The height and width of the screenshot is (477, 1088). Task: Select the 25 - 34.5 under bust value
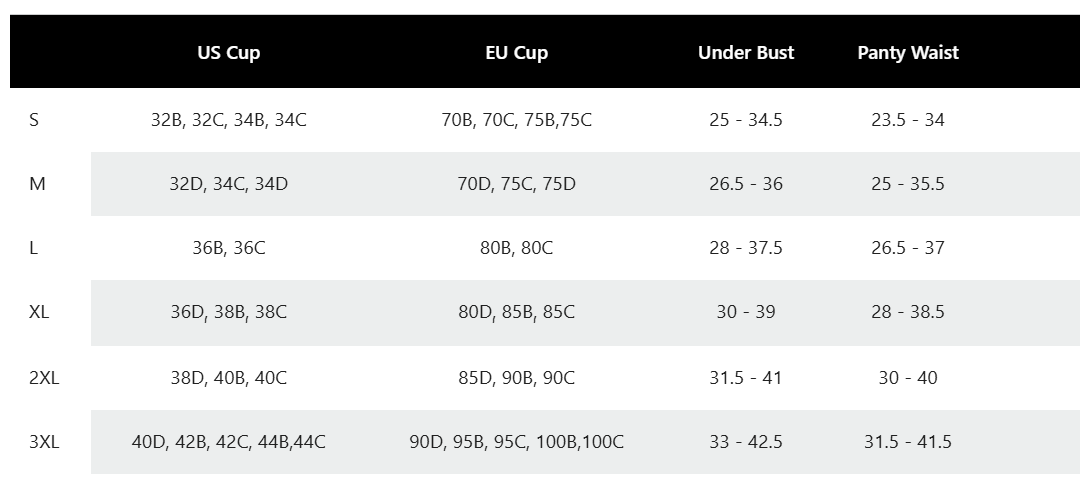(746, 120)
